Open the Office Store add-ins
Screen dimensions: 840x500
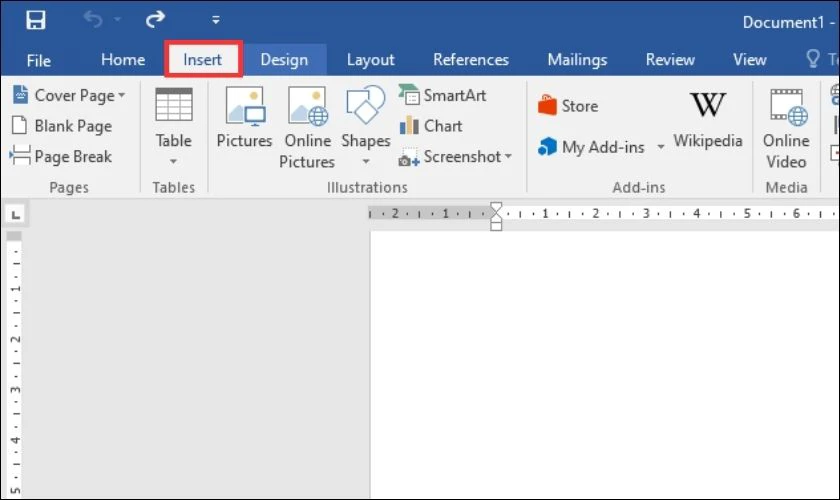coord(568,106)
